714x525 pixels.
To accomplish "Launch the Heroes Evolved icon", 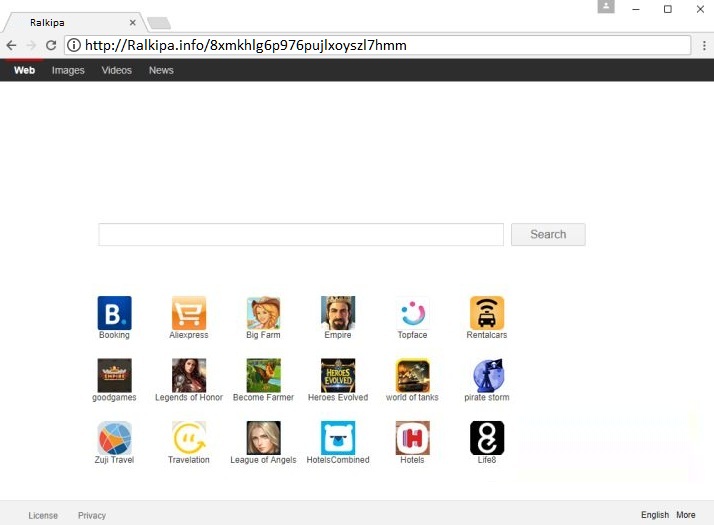I will (338, 376).
